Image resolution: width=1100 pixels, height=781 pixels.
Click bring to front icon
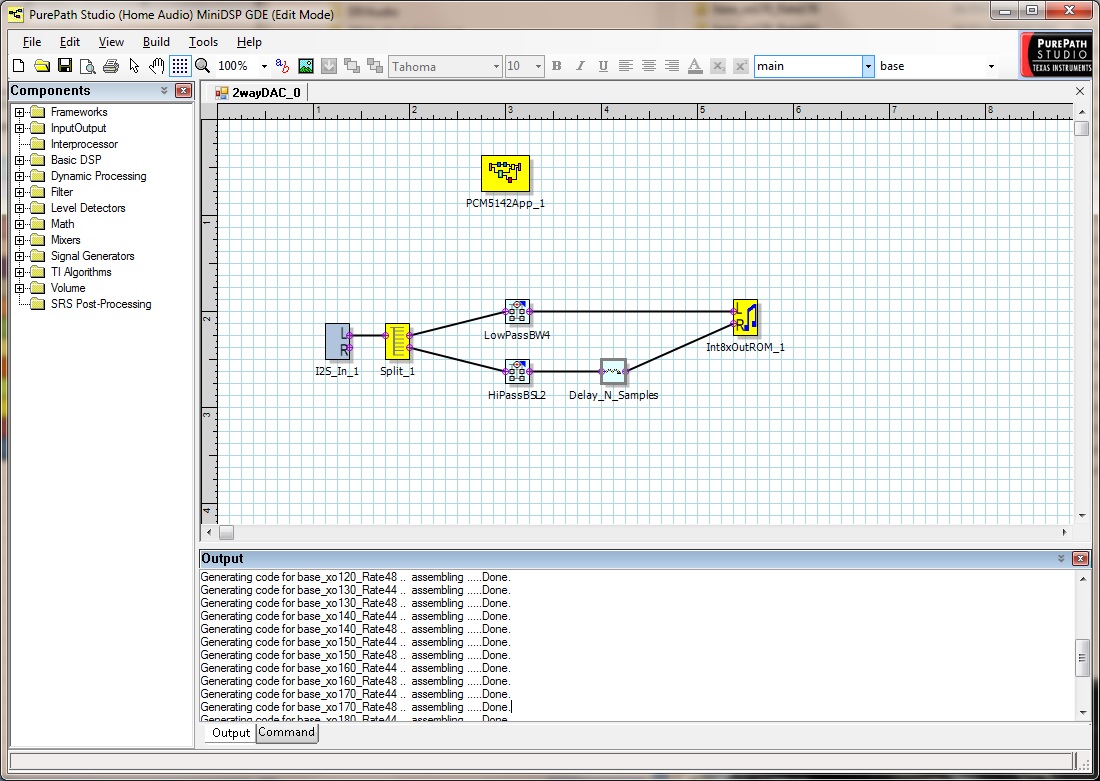[x=351, y=66]
